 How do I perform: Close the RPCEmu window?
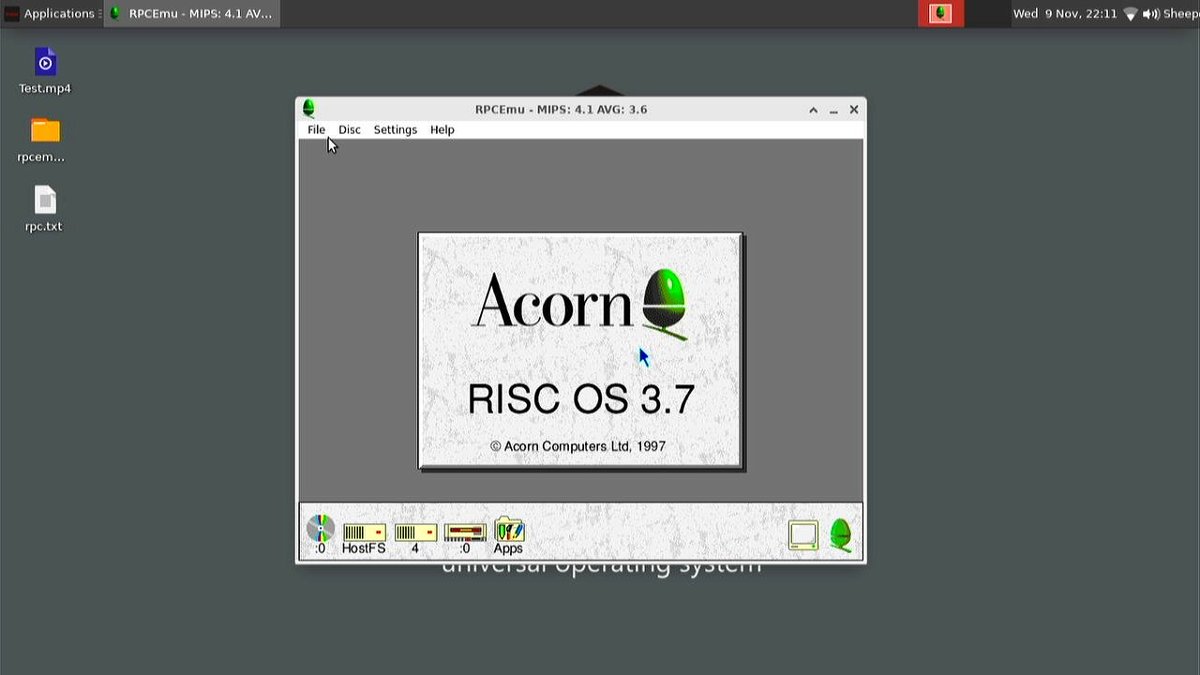point(854,109)
